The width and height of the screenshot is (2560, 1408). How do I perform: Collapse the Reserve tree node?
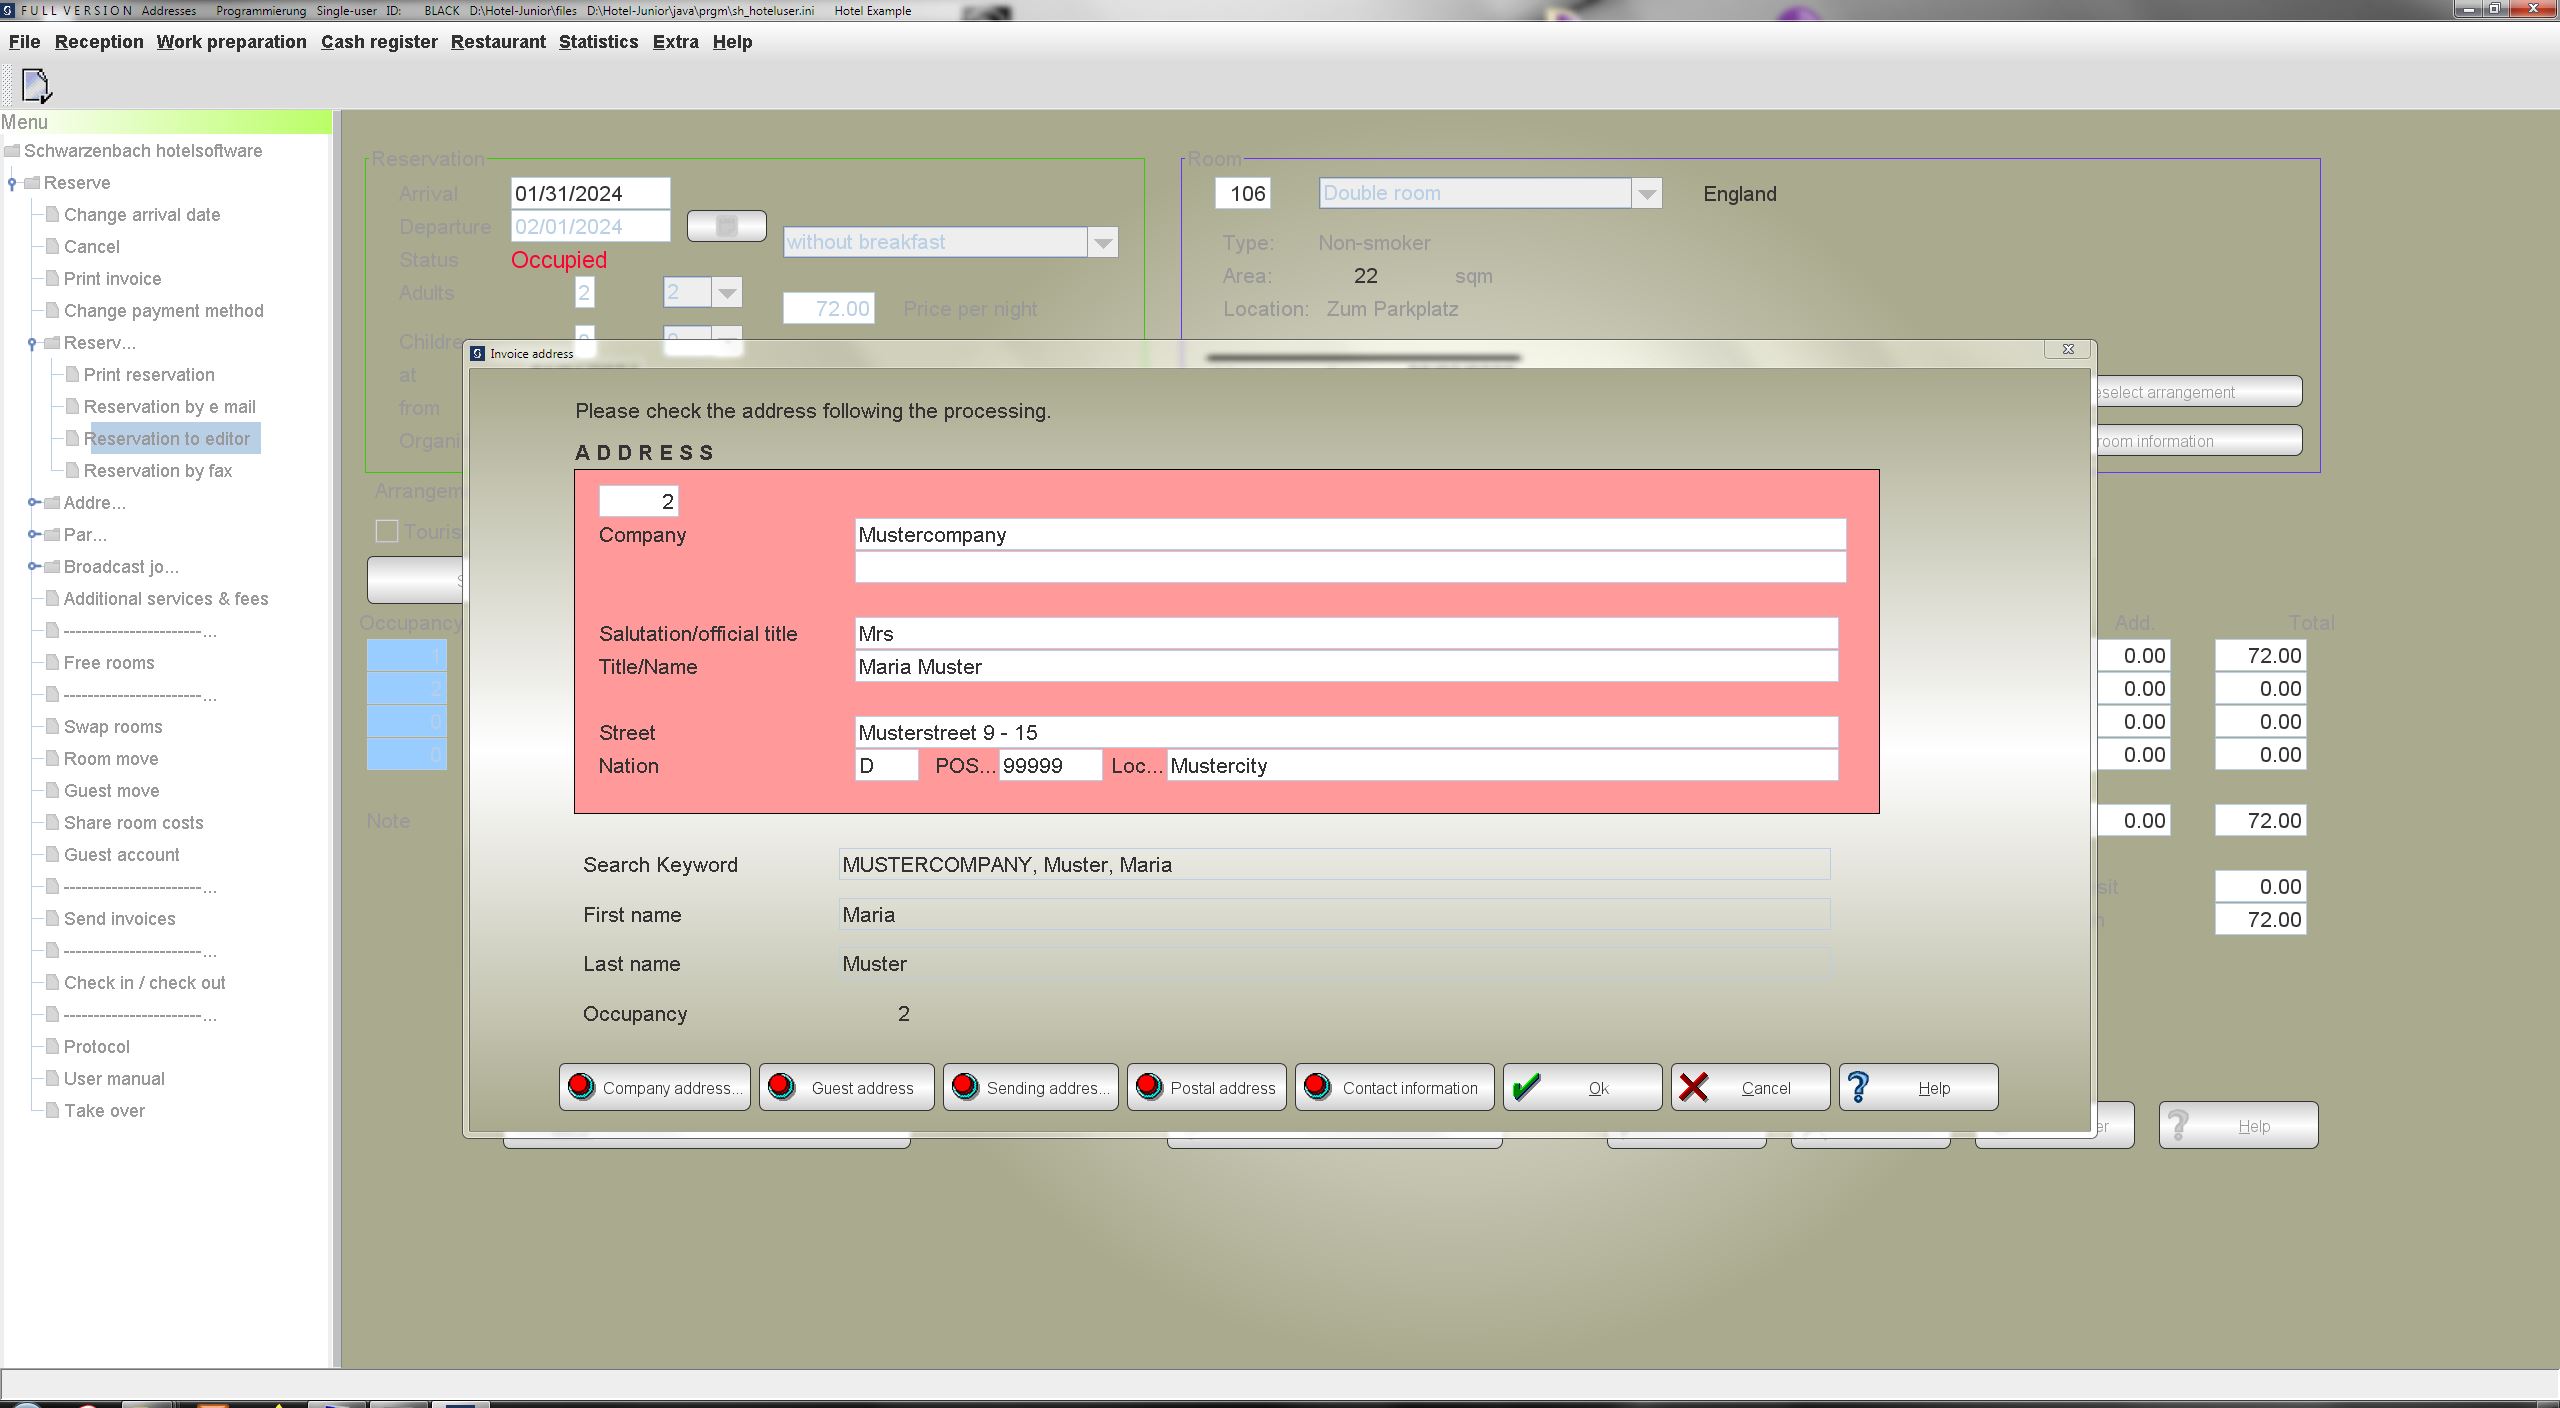[x=12, y=183]
